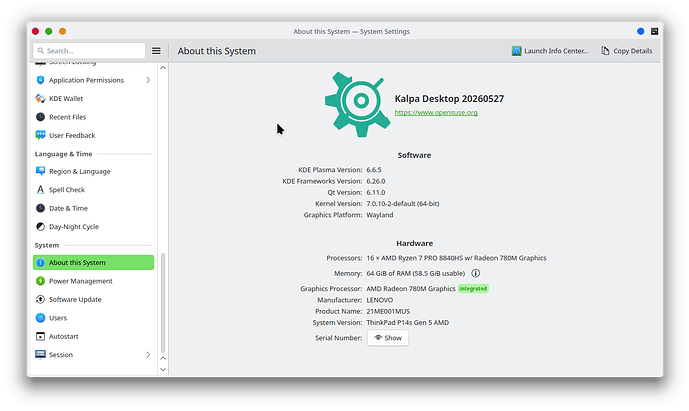Click the sidebar scroll down arrow at bottom
The image size is (689, 411).
[x=163, y=370]
